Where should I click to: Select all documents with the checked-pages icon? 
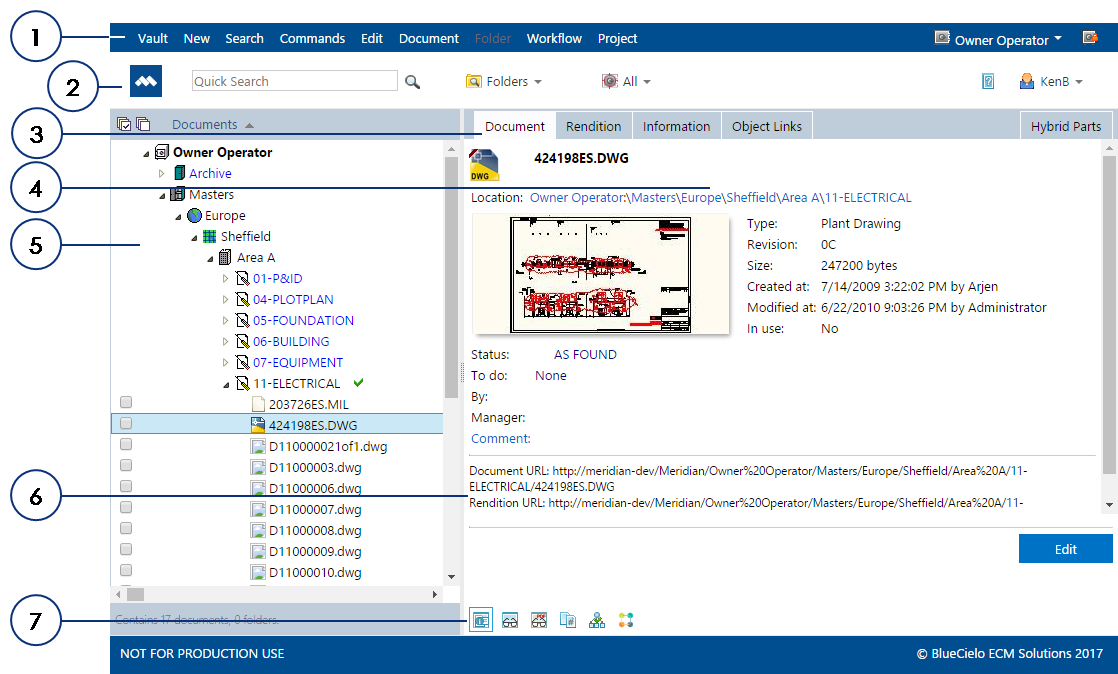(x=124, y=122)
